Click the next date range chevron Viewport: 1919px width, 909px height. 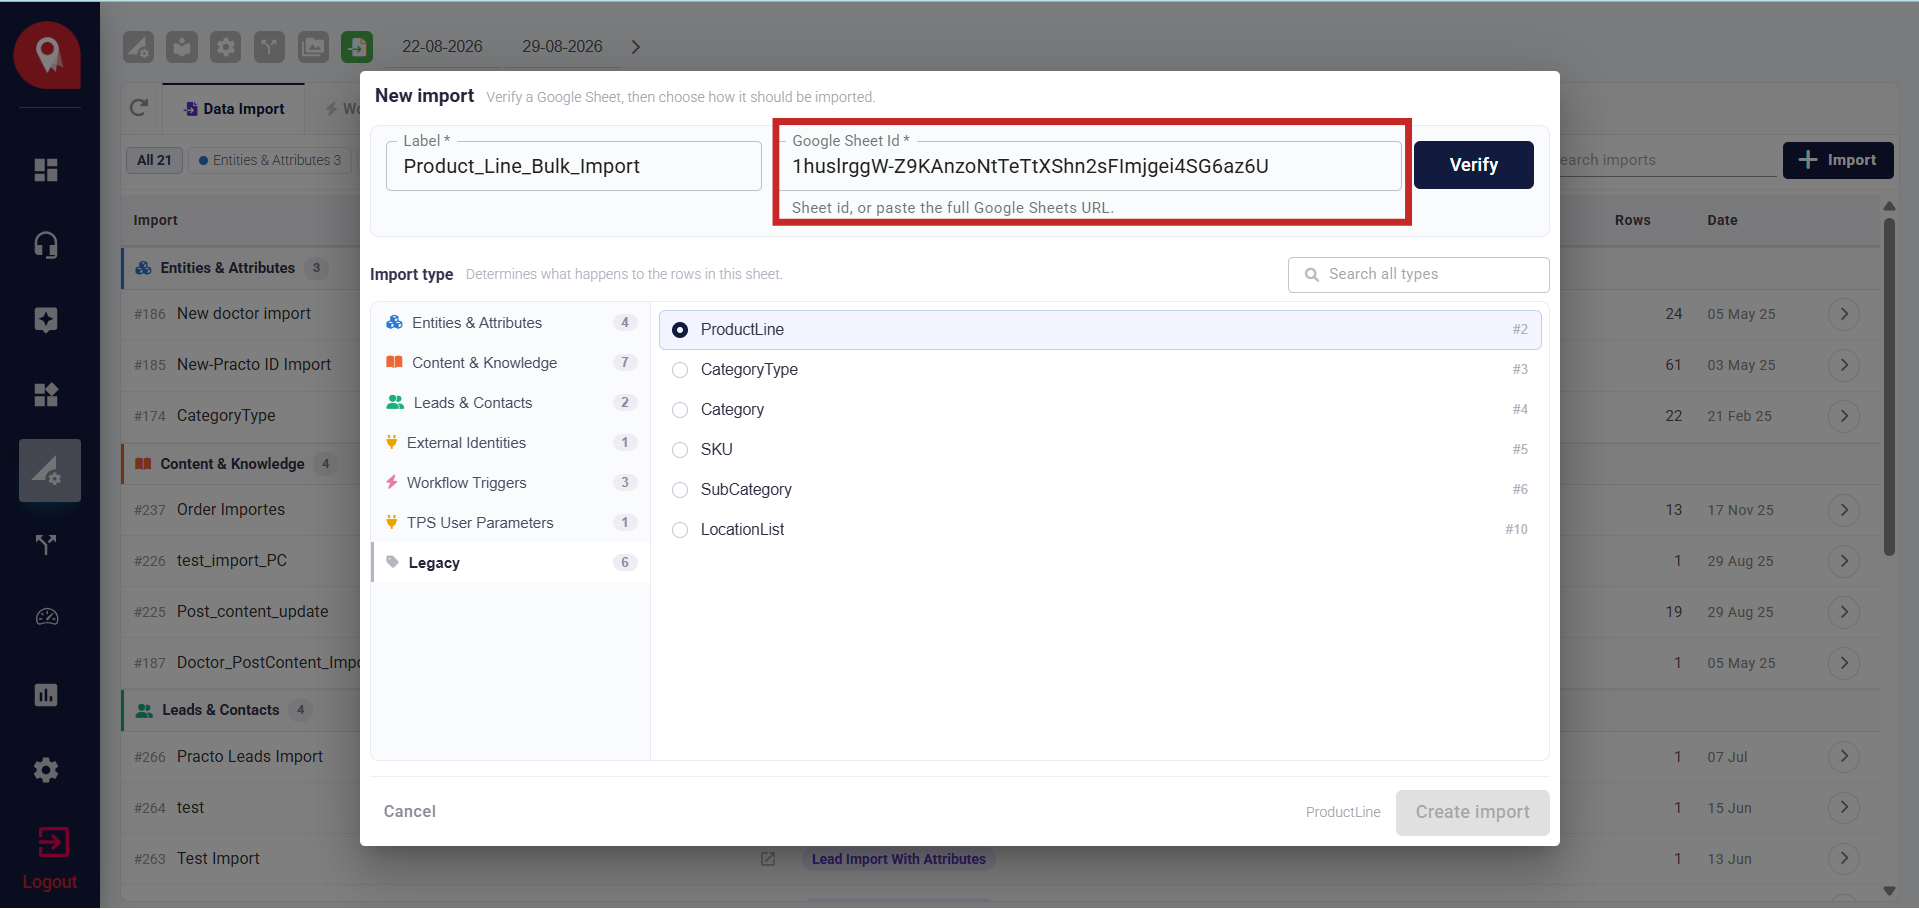coord(636,47)
